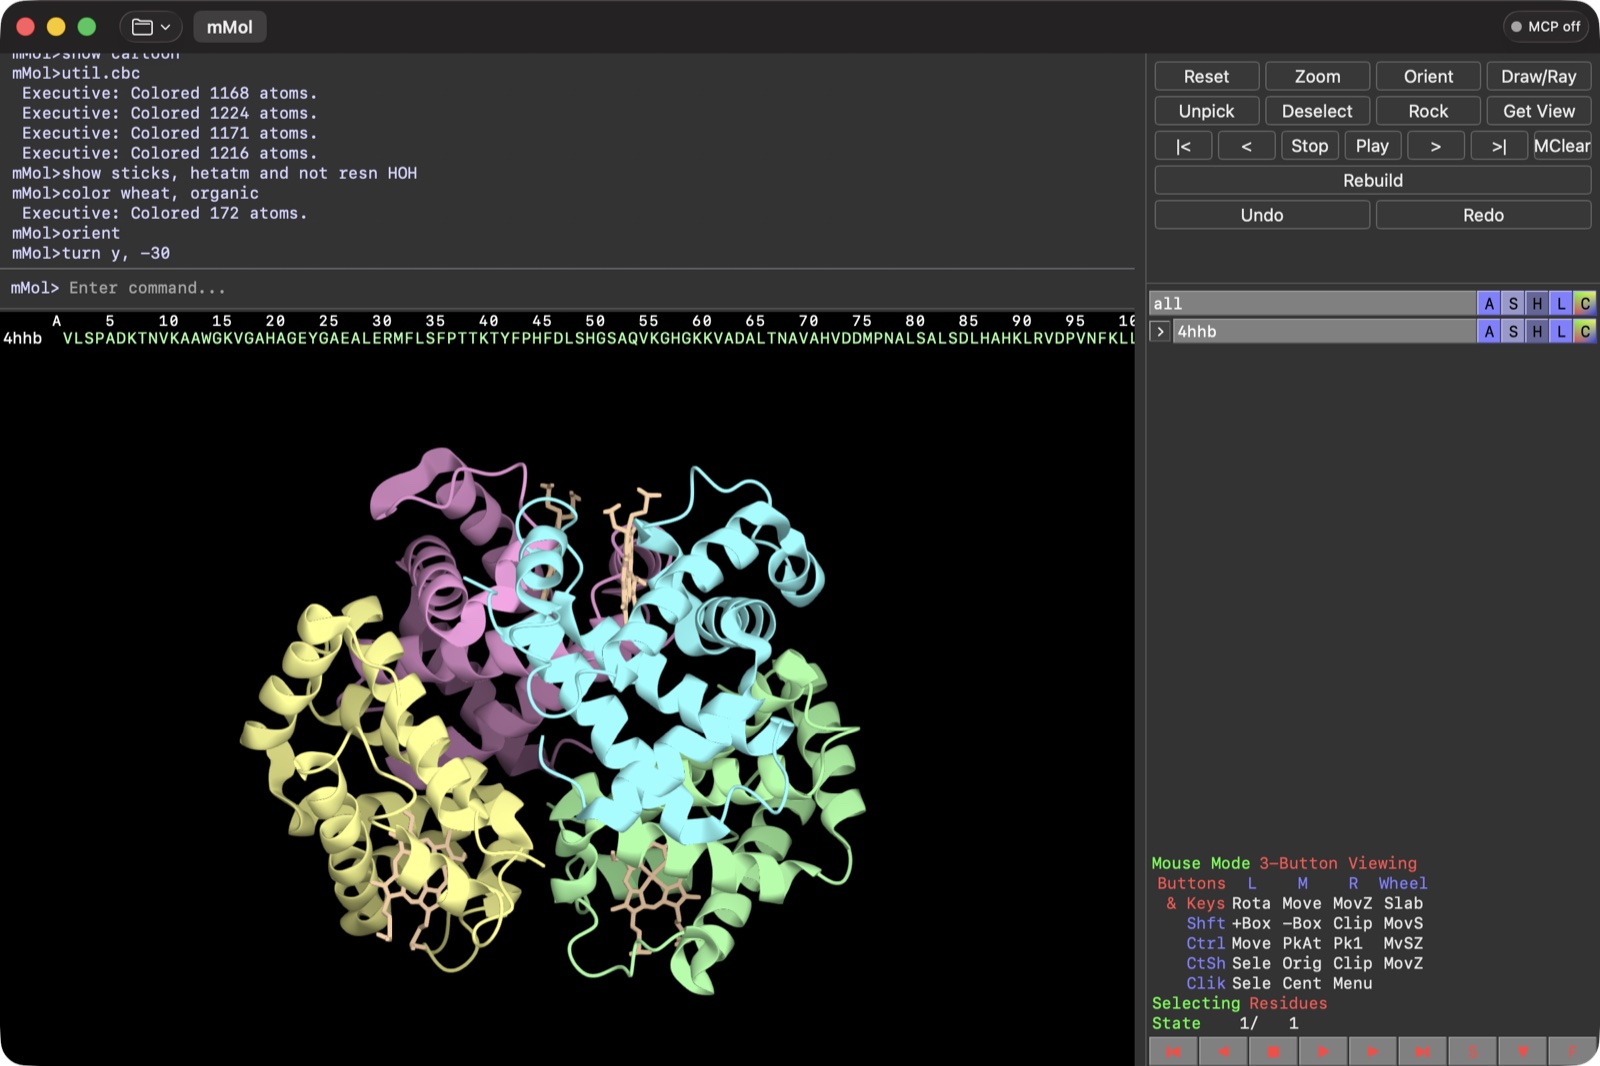Toggle the S sequence viewer icon

[x=1473, y=1051]
